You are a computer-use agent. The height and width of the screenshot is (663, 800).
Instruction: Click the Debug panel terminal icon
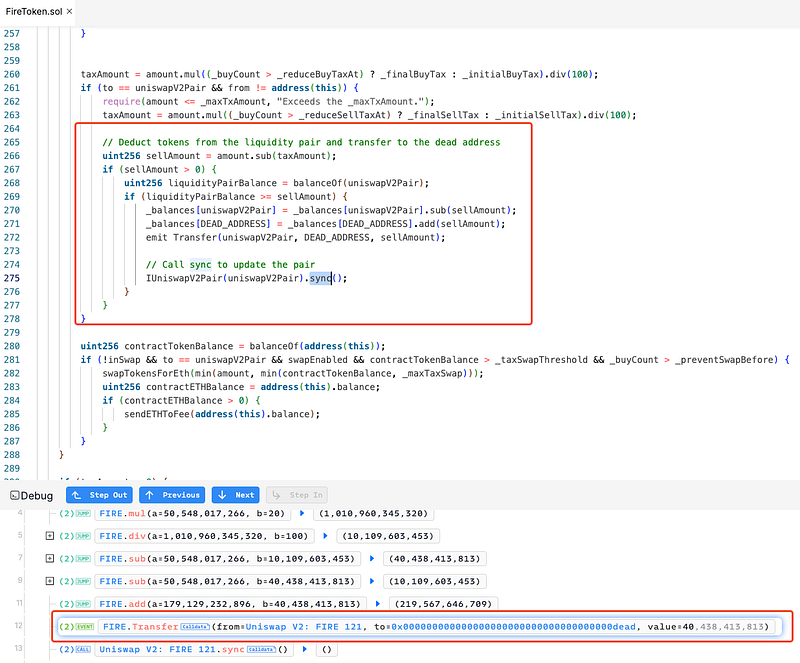click(x=14, y=496)
